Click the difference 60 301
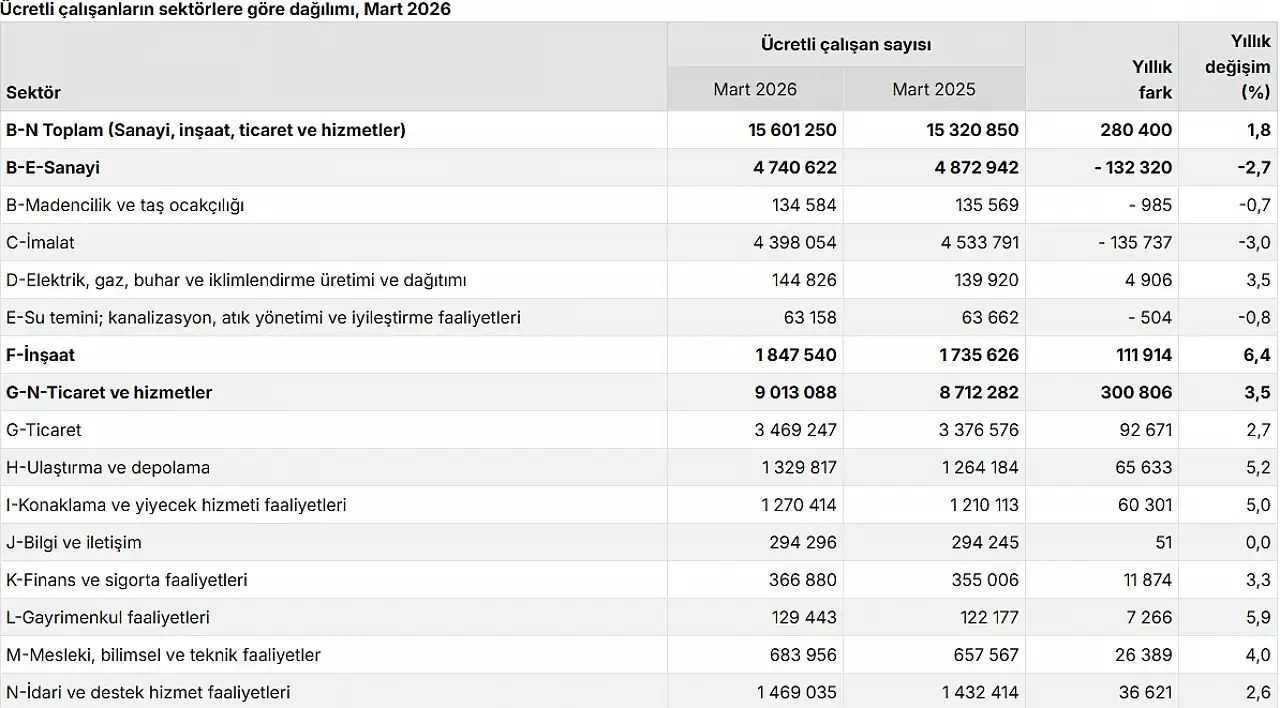Image resolution: width=1280 pixels, height=708 pixels. tap(1145, 505)
